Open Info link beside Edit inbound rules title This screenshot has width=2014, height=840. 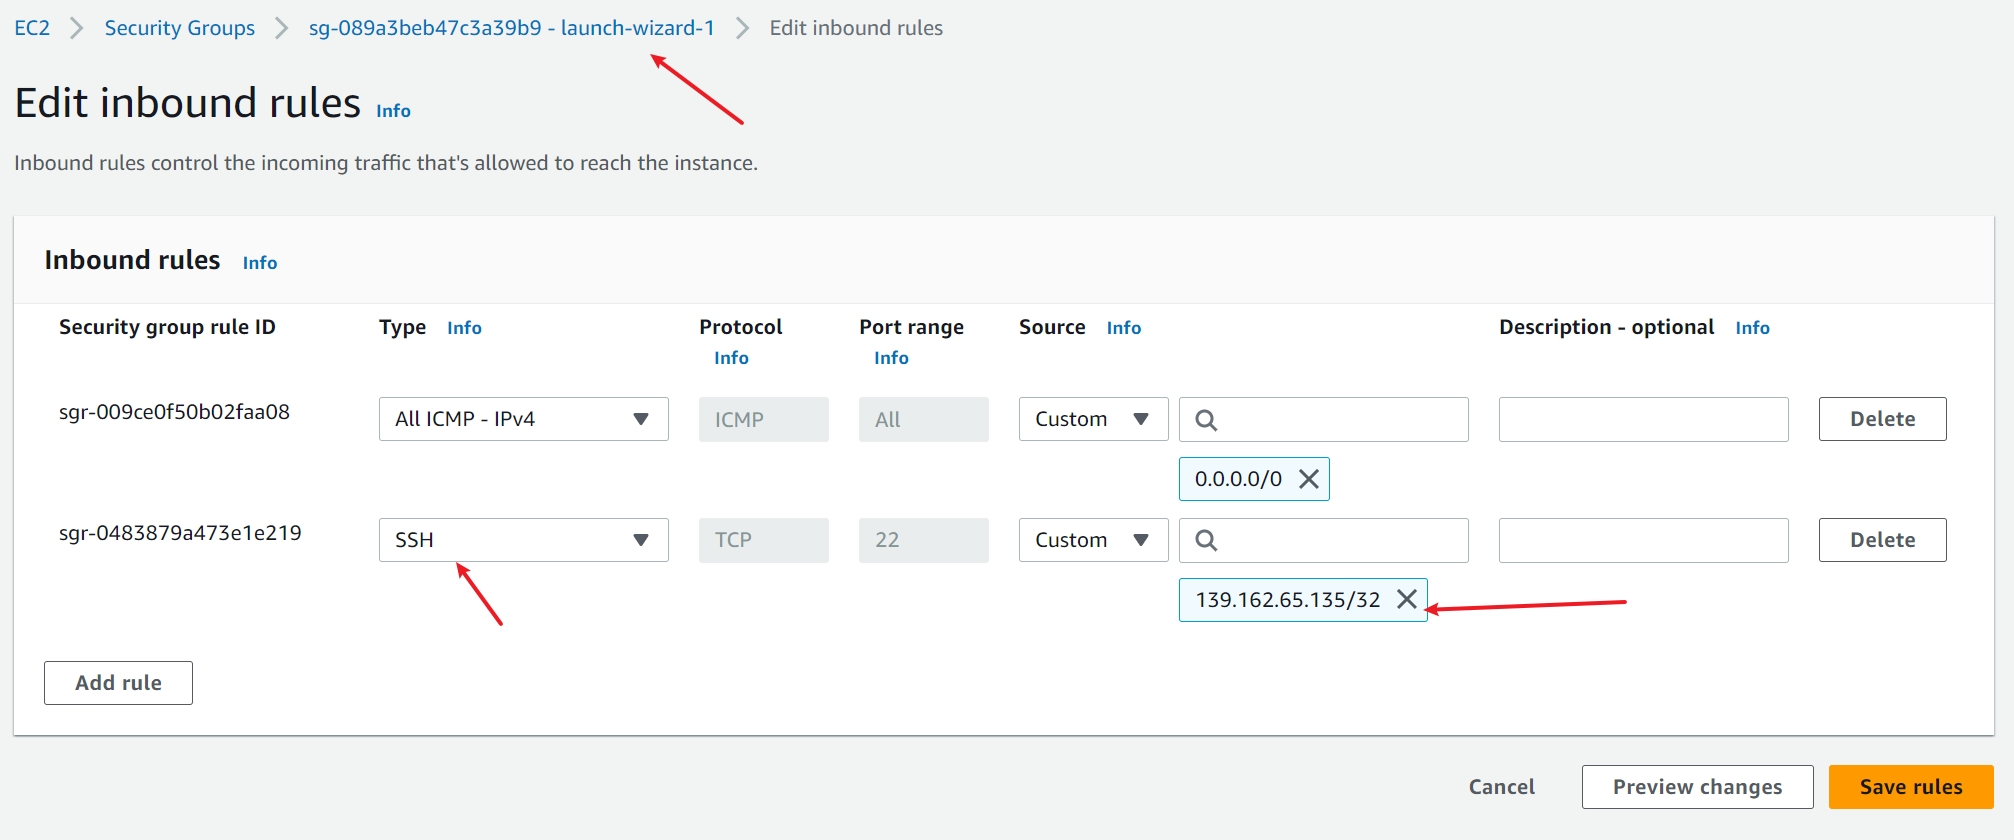393,111
